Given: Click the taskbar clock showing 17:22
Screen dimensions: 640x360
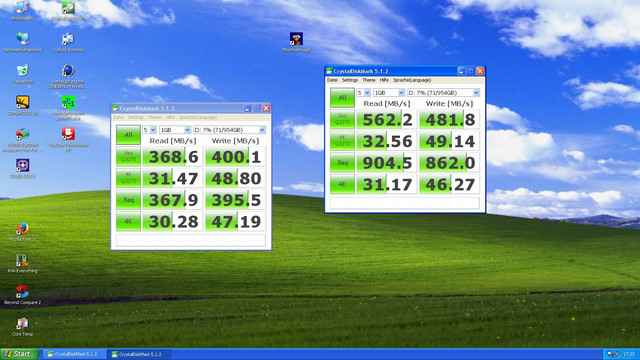Looking at the screenshot, I should click(629, 354).
